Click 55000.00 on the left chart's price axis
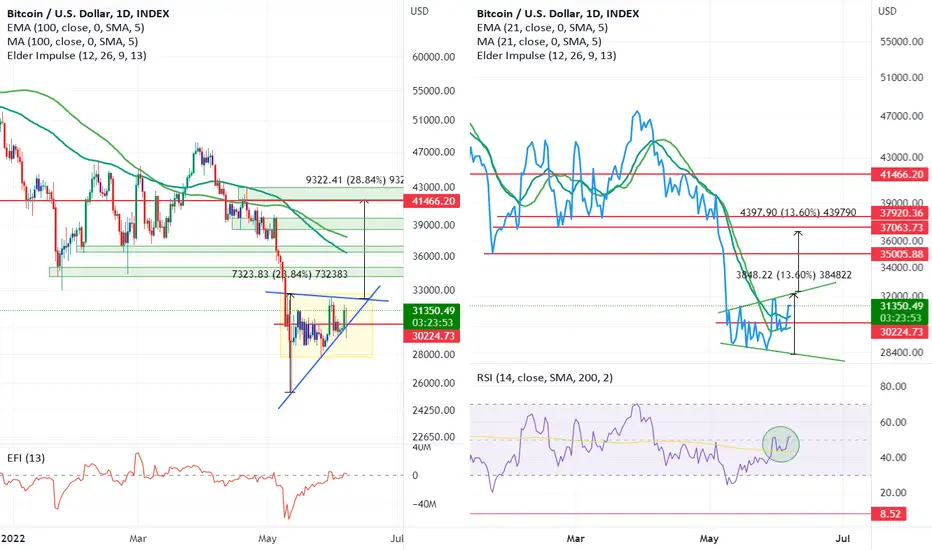 tap(433, 91)
